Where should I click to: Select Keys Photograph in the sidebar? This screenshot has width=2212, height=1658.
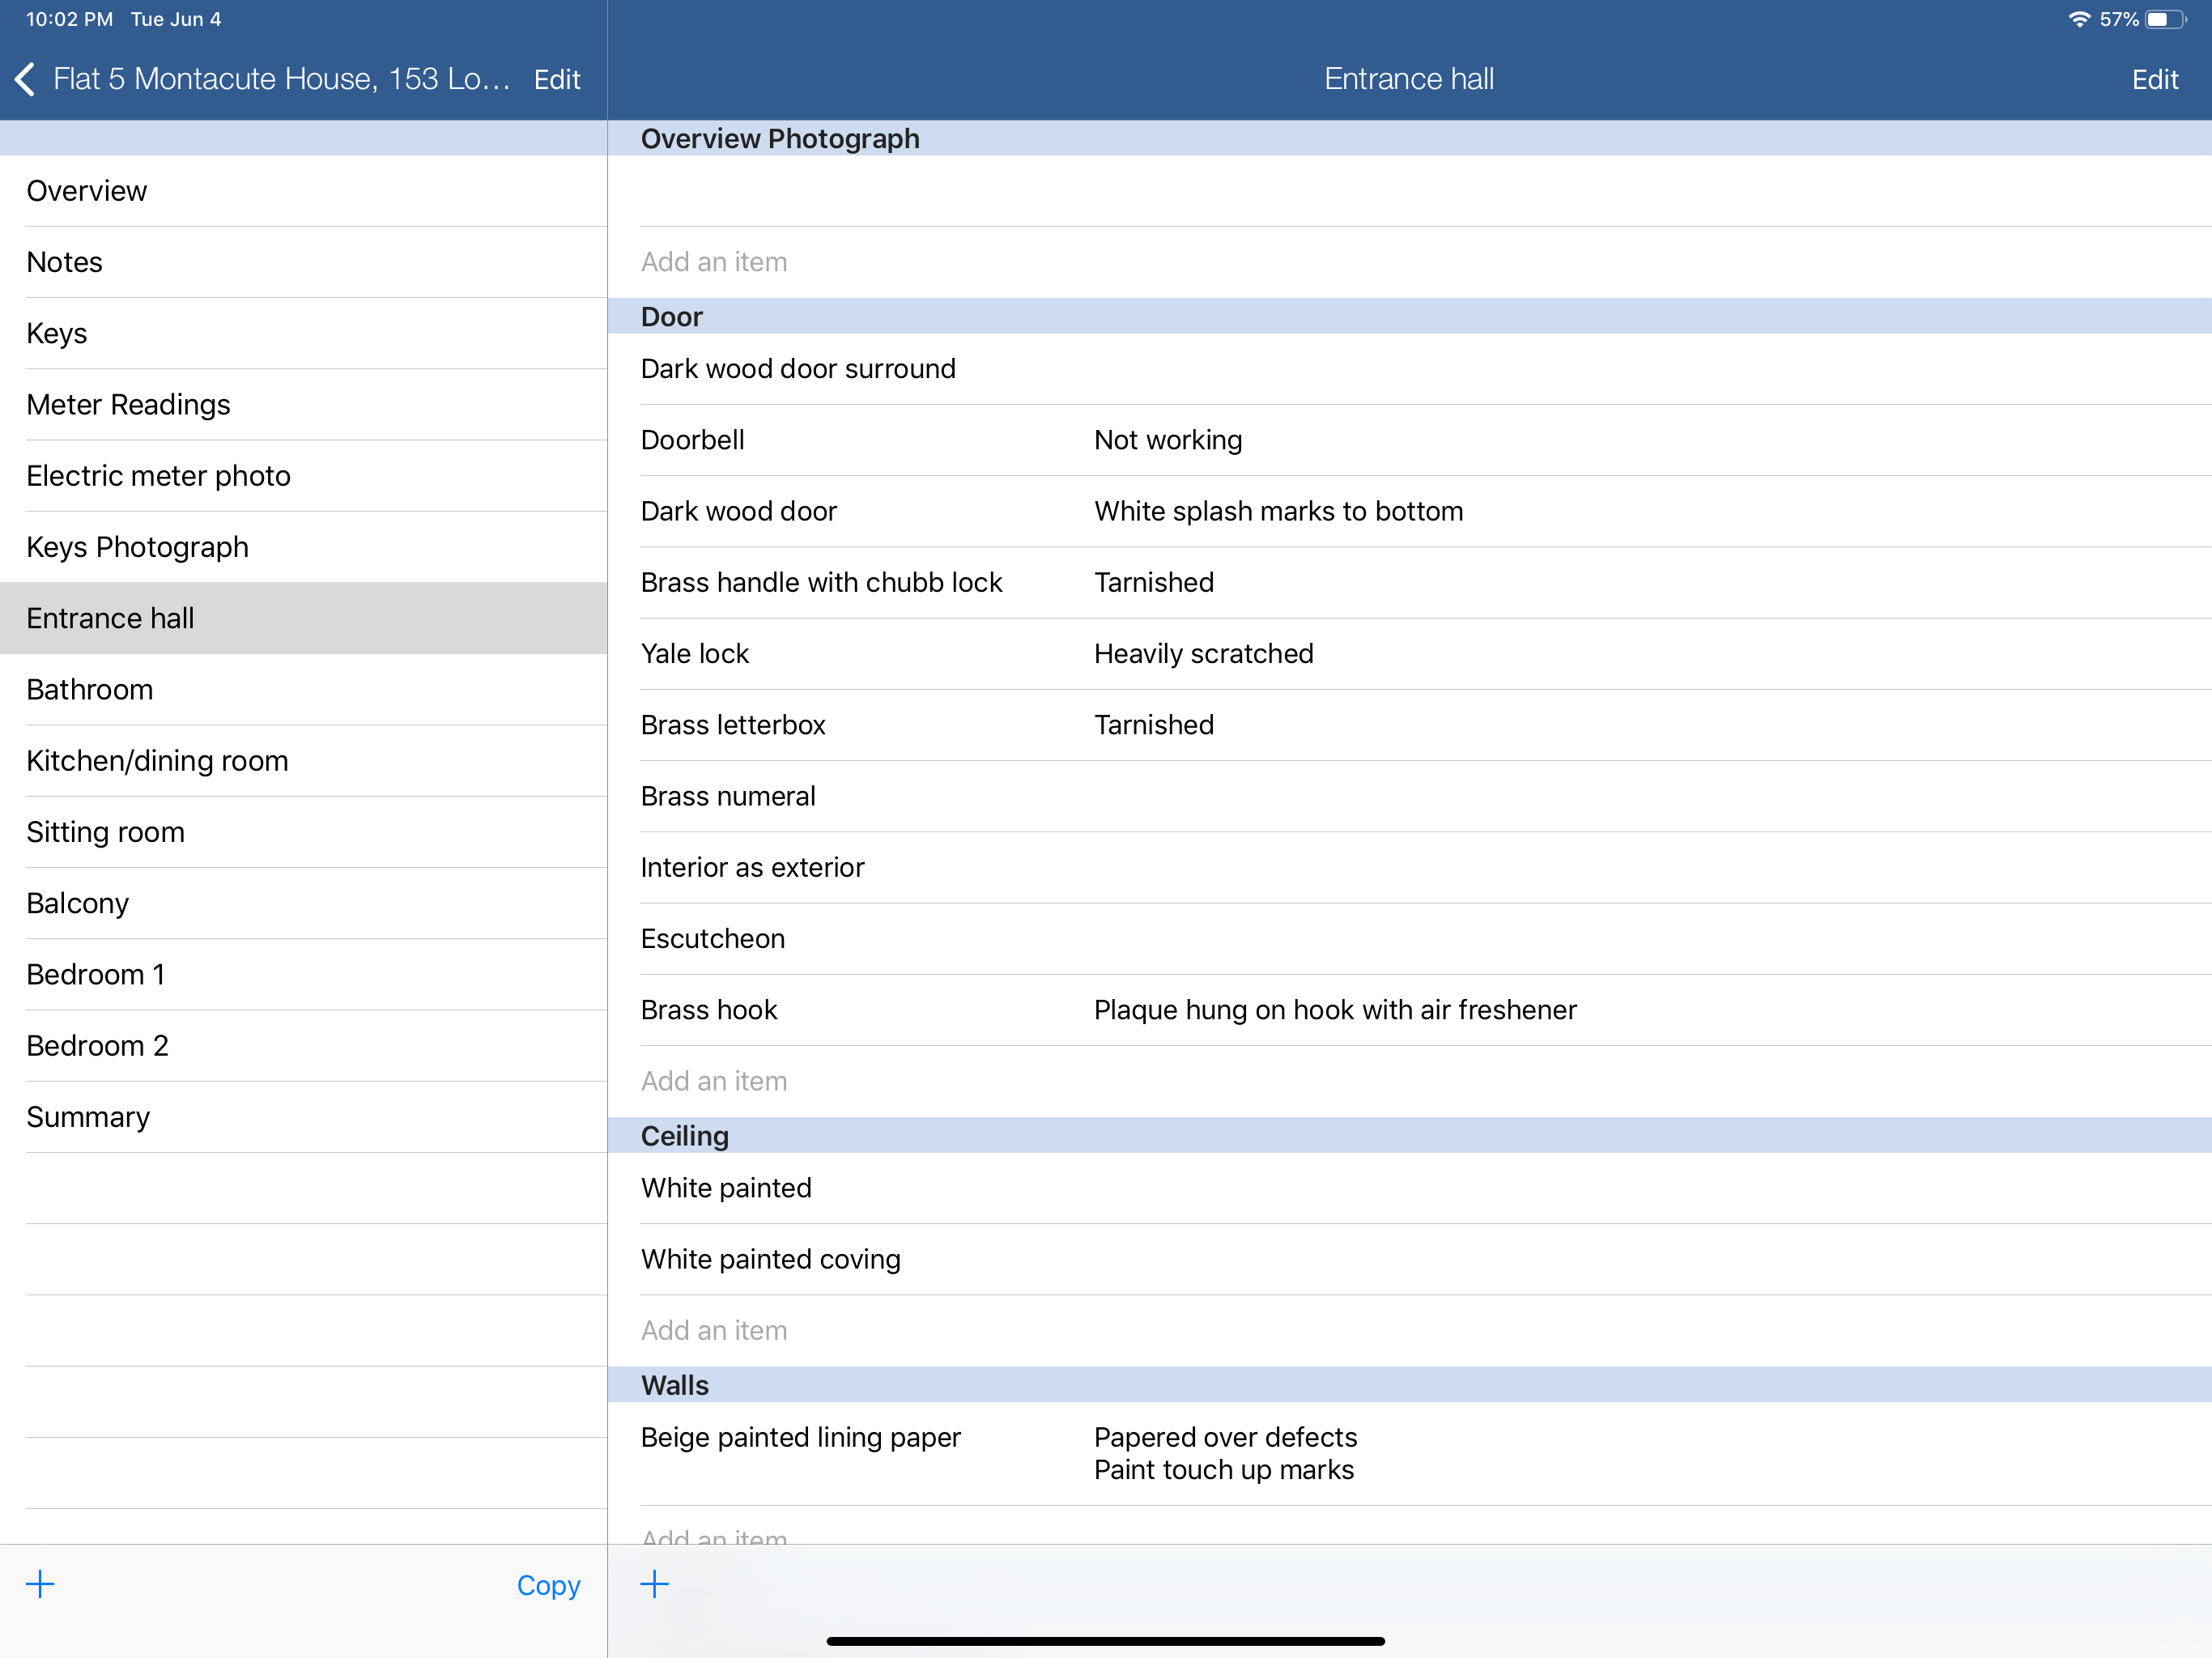click(x=304, y=547)
